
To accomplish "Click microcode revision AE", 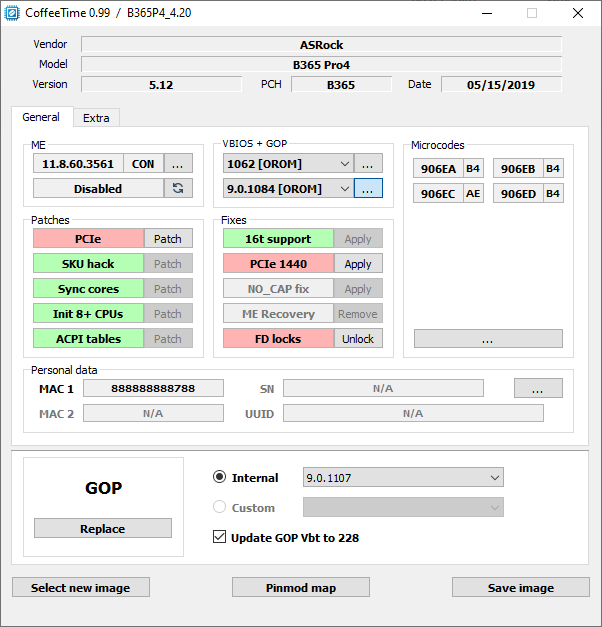I will 473,194.
